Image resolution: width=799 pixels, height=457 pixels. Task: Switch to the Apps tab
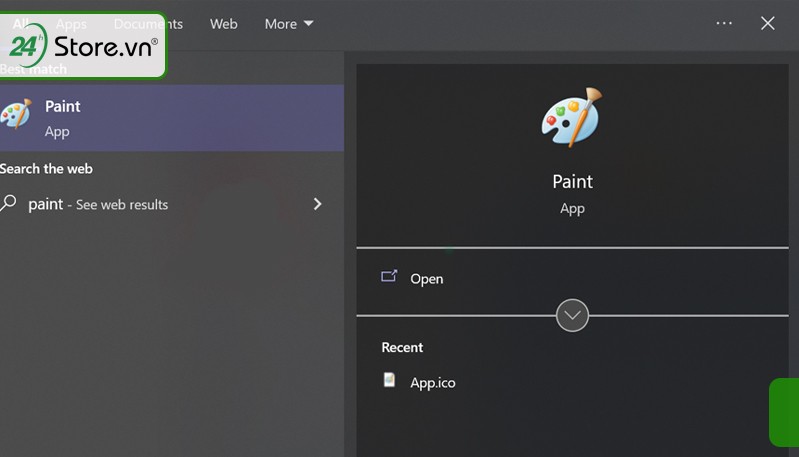click(71, 24)
